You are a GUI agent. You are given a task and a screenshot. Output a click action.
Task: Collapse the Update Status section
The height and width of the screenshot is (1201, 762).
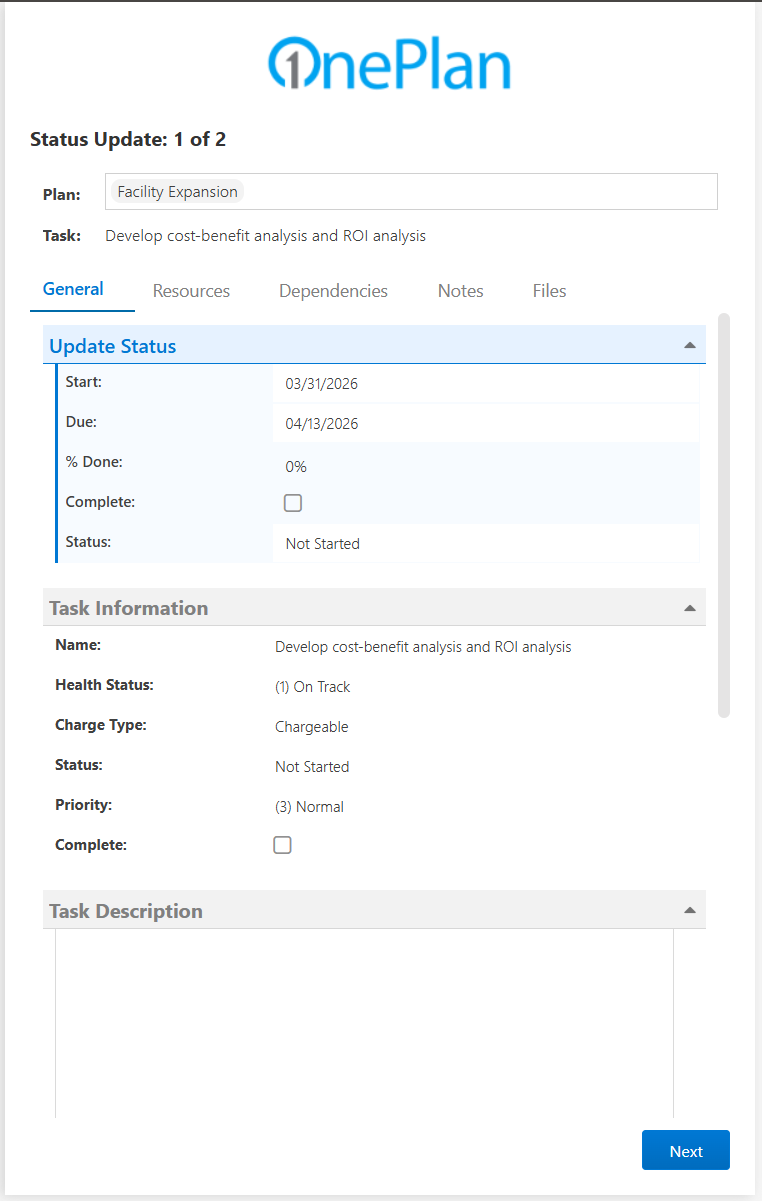tap(689, 345)
